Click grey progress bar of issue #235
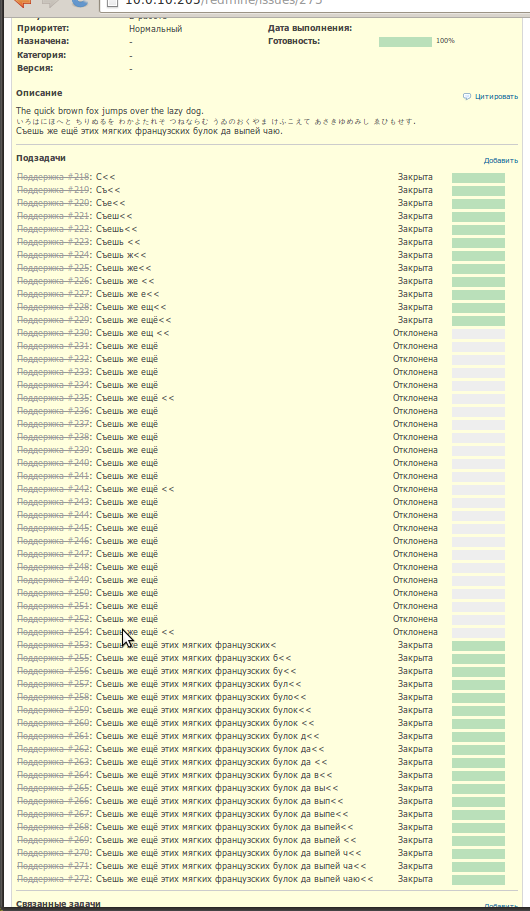The height and width of the screenshot is (911, 530). point(478,399)
